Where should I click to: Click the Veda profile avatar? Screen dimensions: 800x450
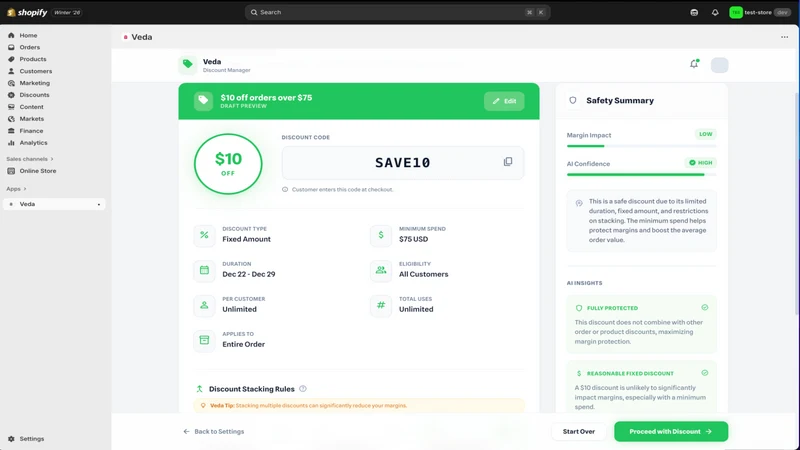[x=719, y=65]
